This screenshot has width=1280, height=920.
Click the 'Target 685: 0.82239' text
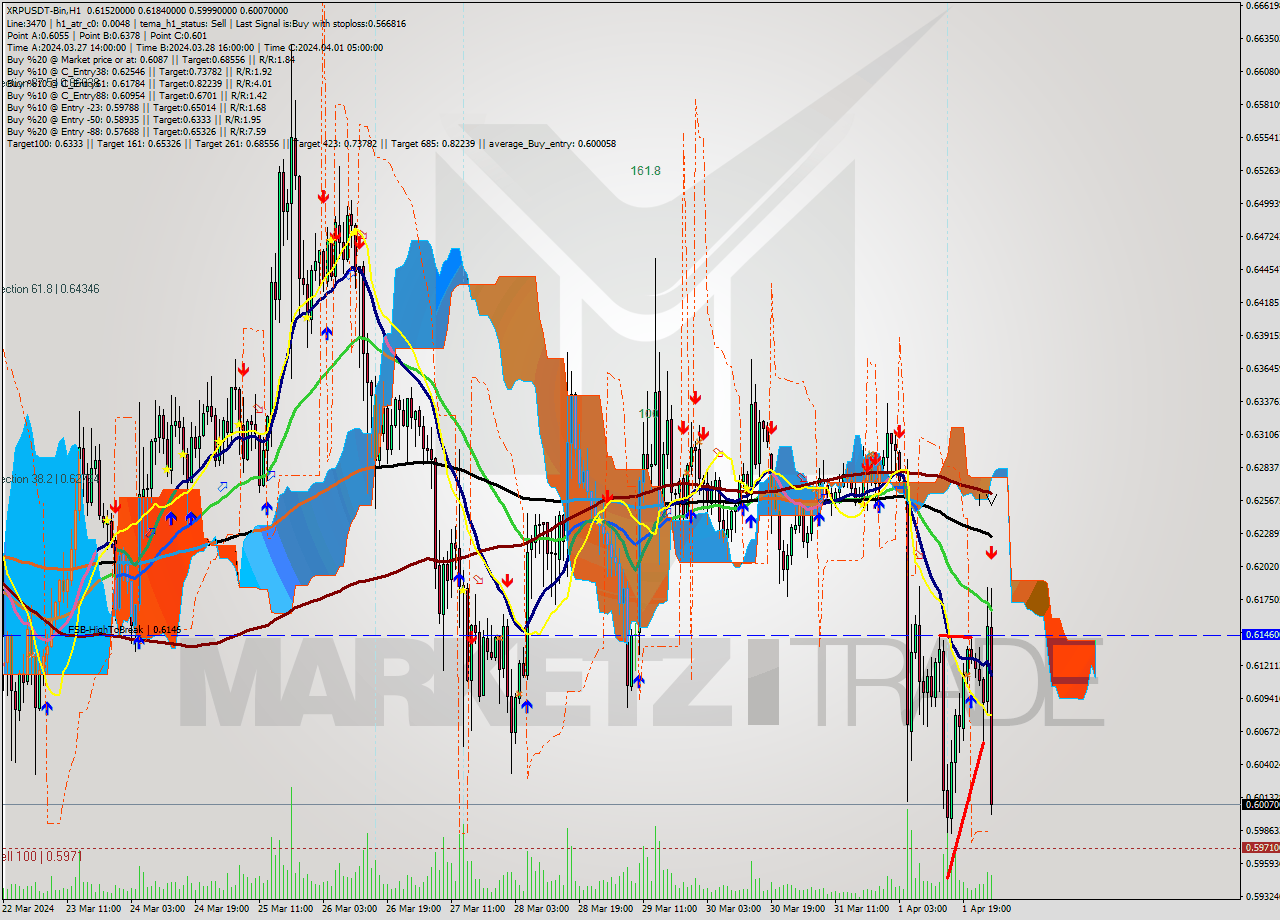[434, 144]
